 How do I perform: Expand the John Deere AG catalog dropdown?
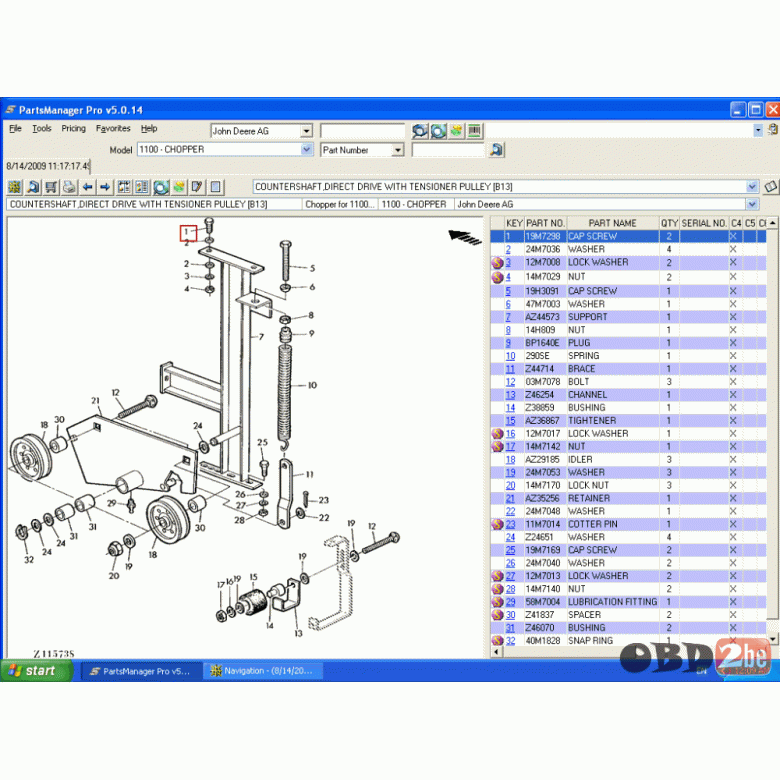306,131
